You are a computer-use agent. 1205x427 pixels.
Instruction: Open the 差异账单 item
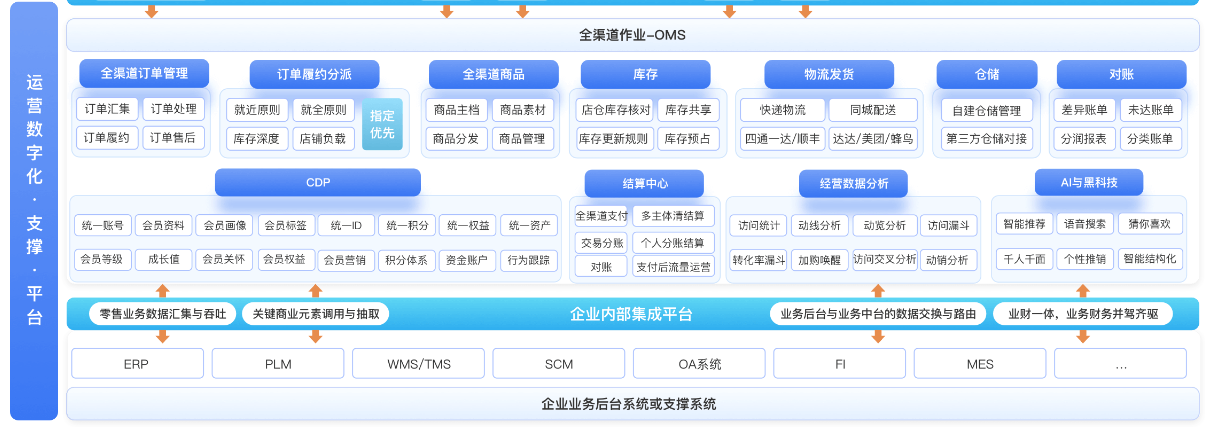pyautogui.click(x=1083, y=110)
